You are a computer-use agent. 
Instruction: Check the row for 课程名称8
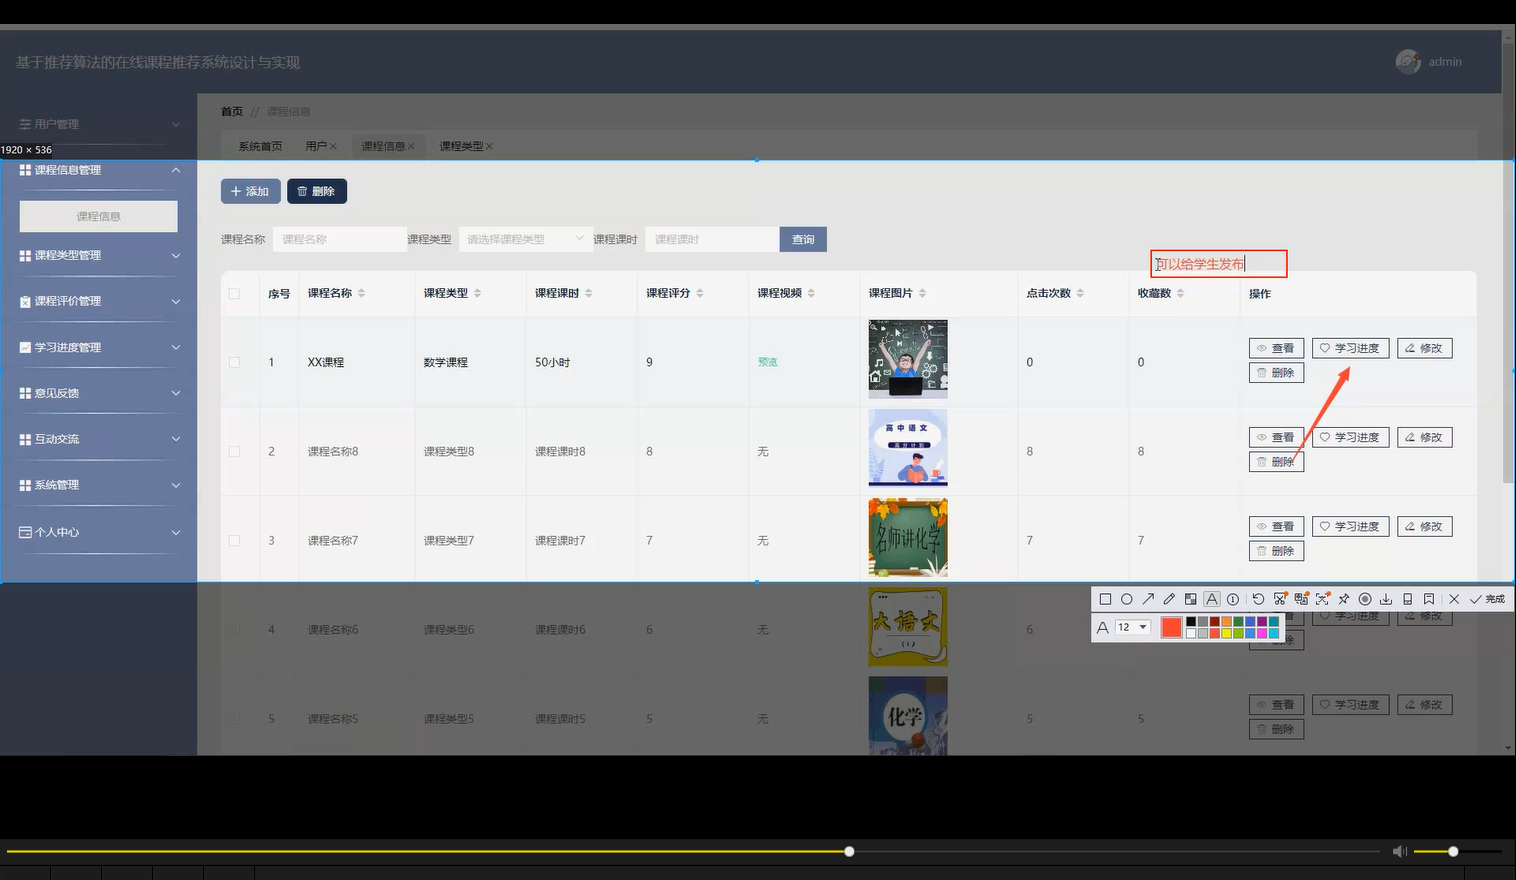pos(234,451)
